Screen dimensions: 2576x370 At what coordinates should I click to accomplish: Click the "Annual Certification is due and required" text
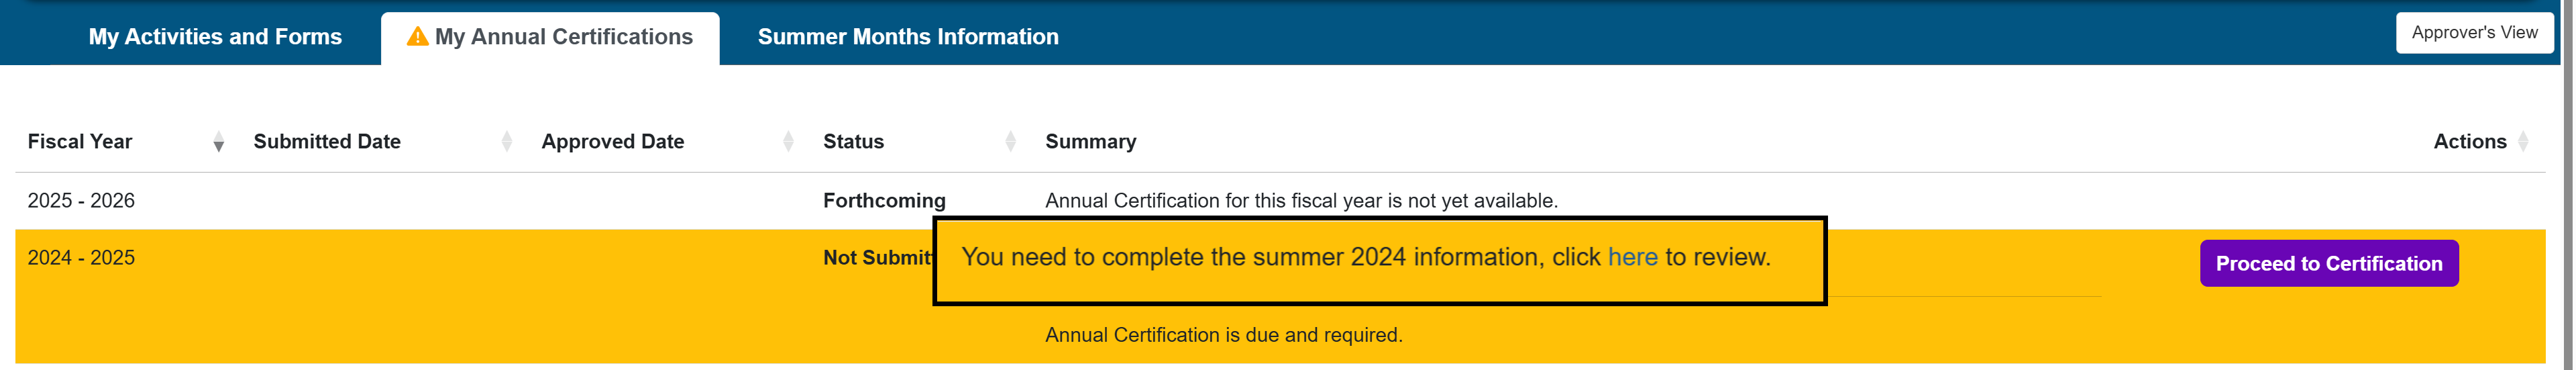pyautogui.click(x=1223, y=335)
